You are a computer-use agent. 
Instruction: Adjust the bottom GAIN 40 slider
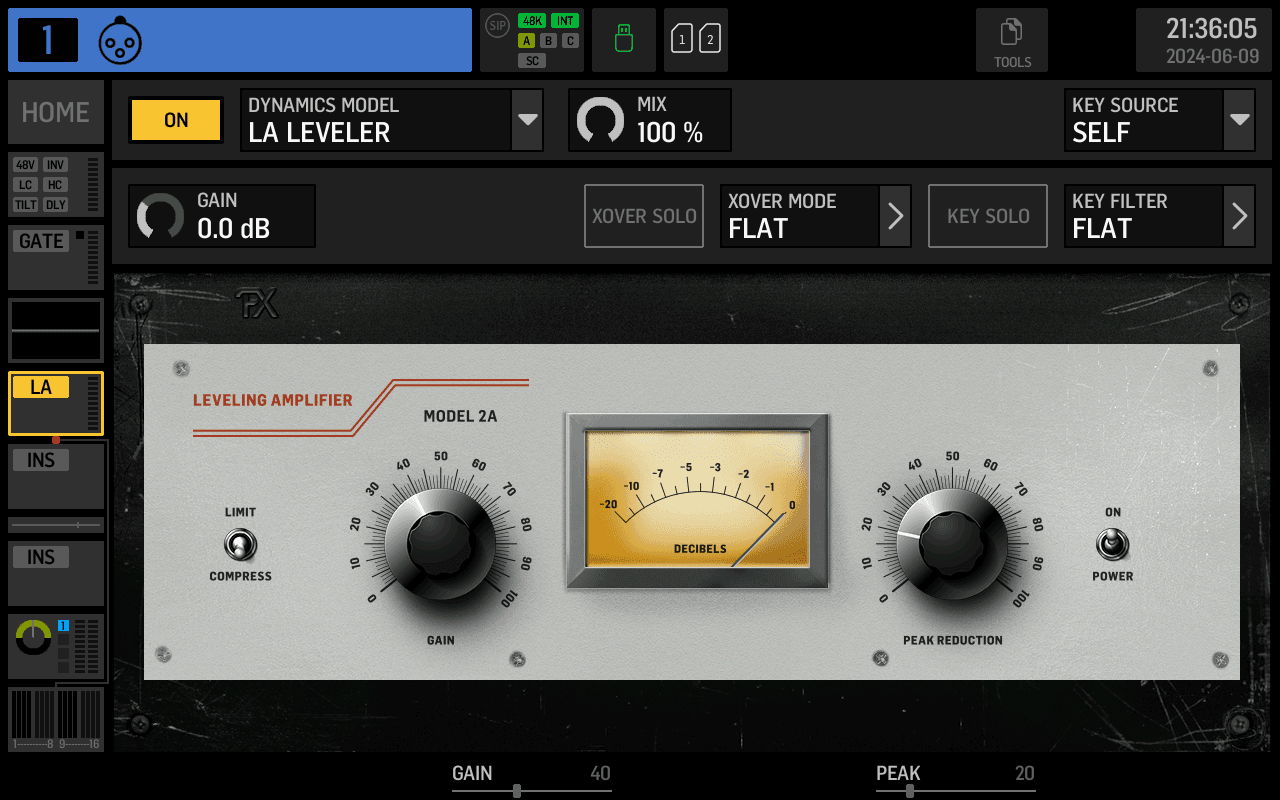pos(531,779)
